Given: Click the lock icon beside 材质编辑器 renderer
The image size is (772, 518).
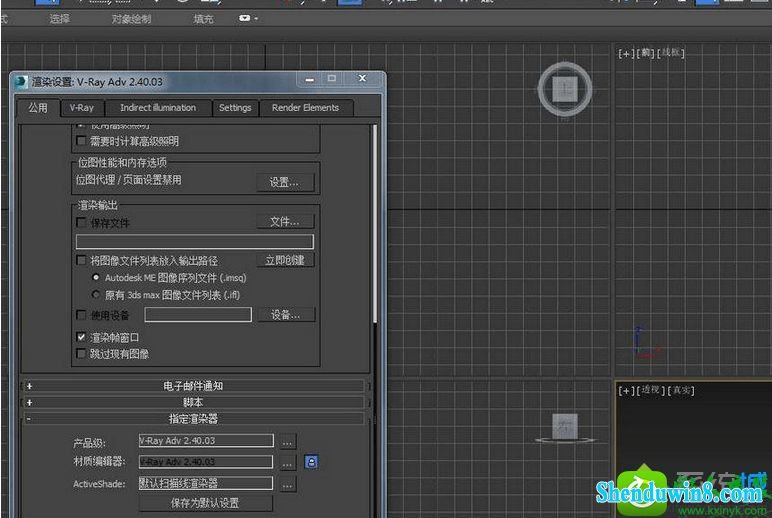Looking at the screenshot, I should (311, 462).
